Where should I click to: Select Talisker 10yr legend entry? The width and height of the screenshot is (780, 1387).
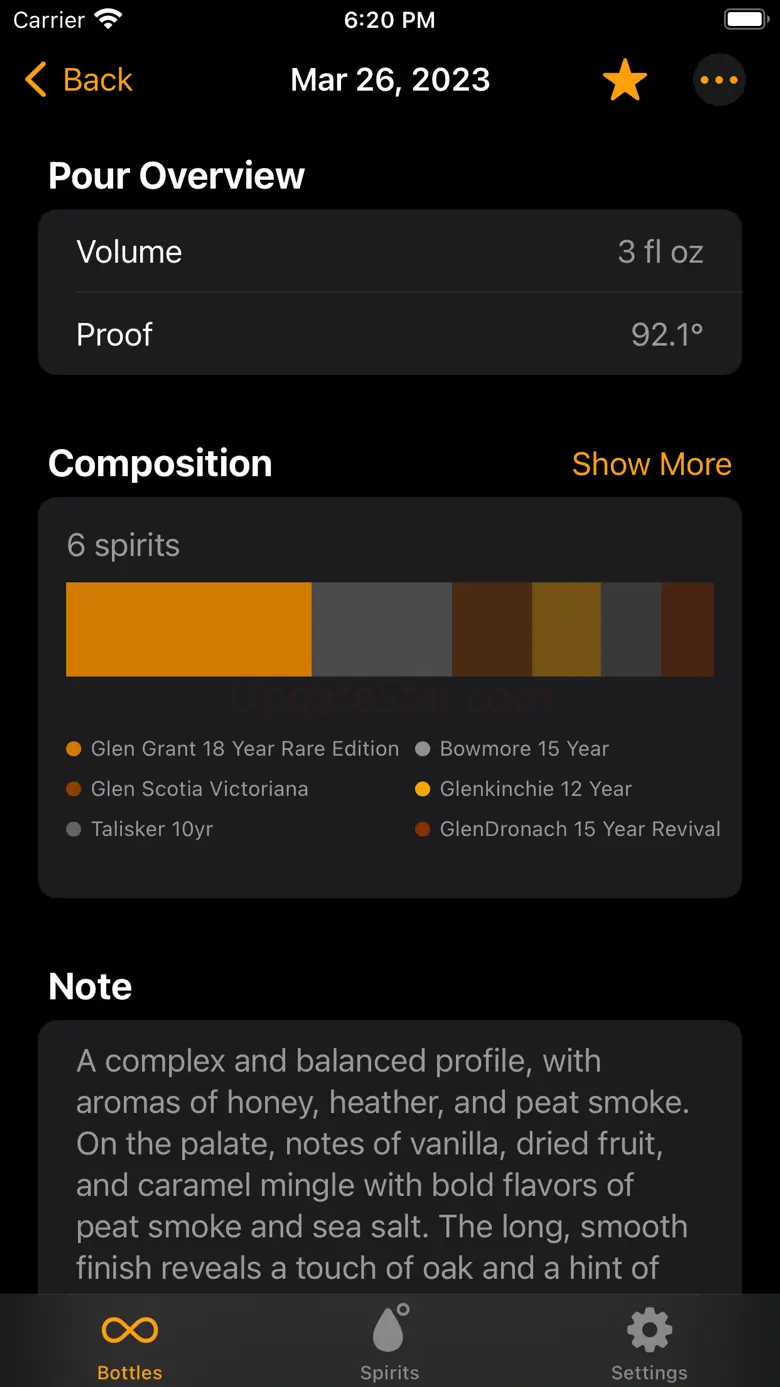coord(151,829)
